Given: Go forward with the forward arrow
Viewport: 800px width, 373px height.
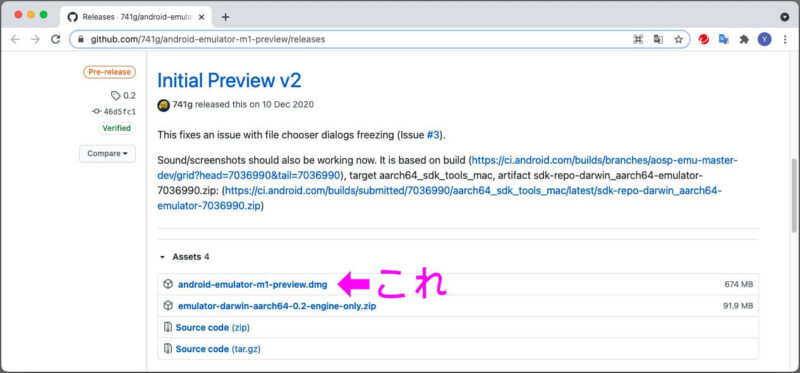Looking at the screenshot, I should click(35, 39).
